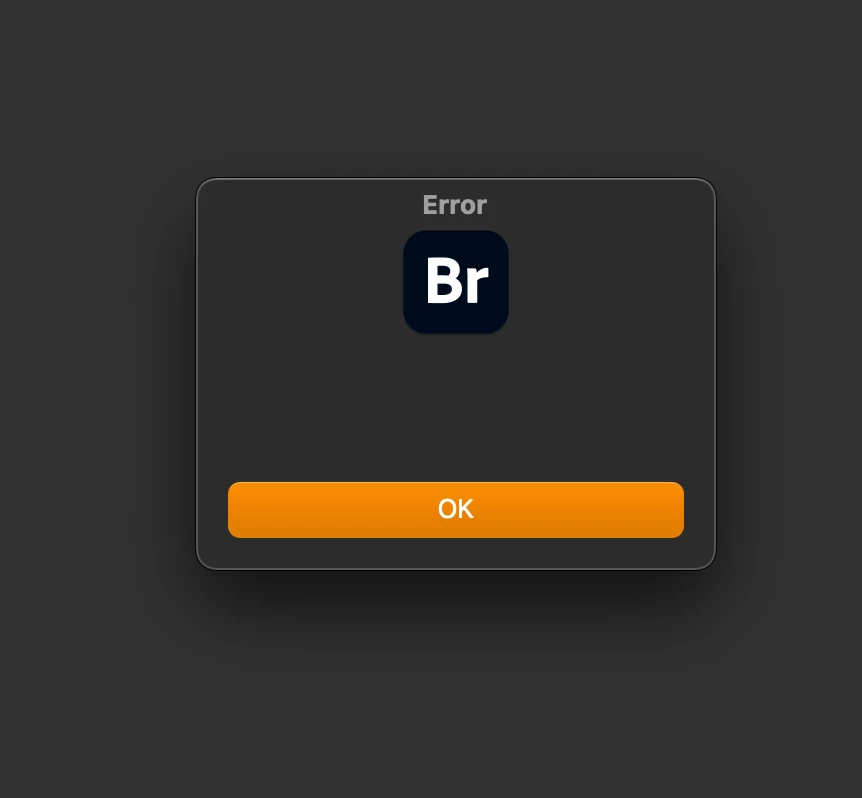Click the Adobe Bridge Br icon
This screenshot has width=862, height=798.
456,281
